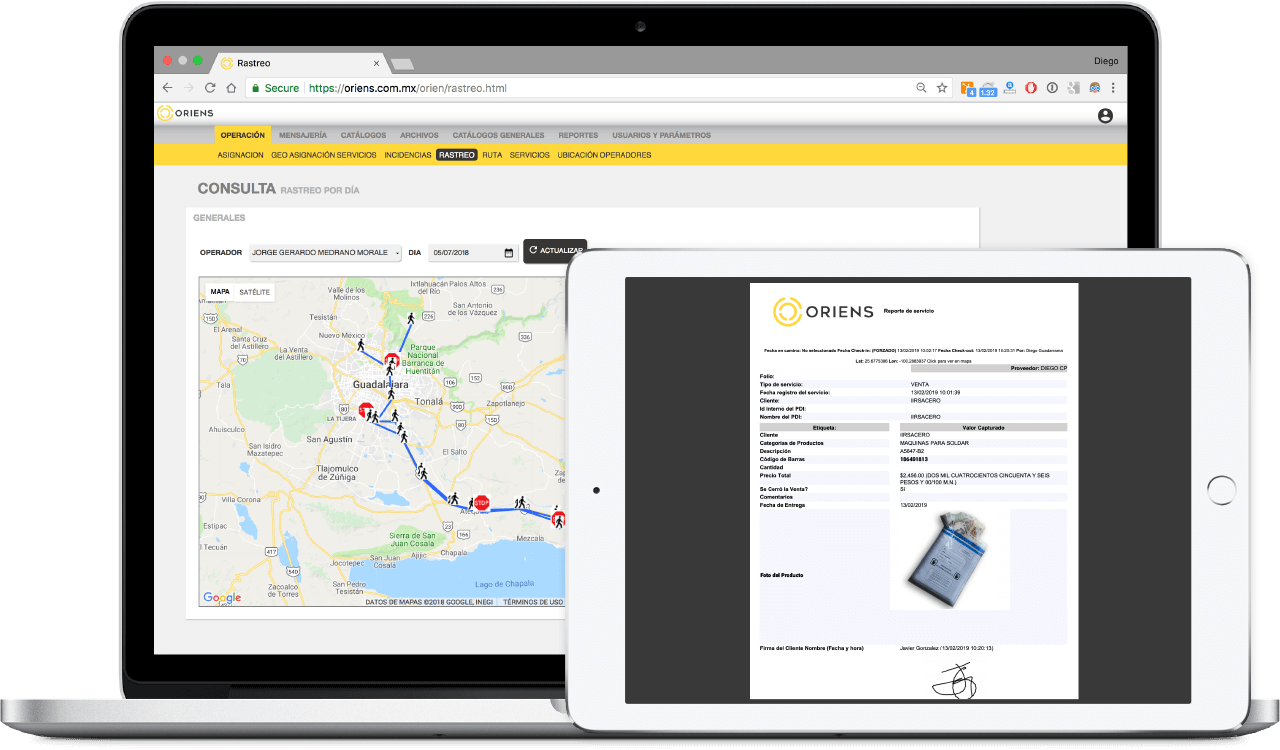Open the Mensajería menu
1280x750 pixels.
[x=303, y=135]
